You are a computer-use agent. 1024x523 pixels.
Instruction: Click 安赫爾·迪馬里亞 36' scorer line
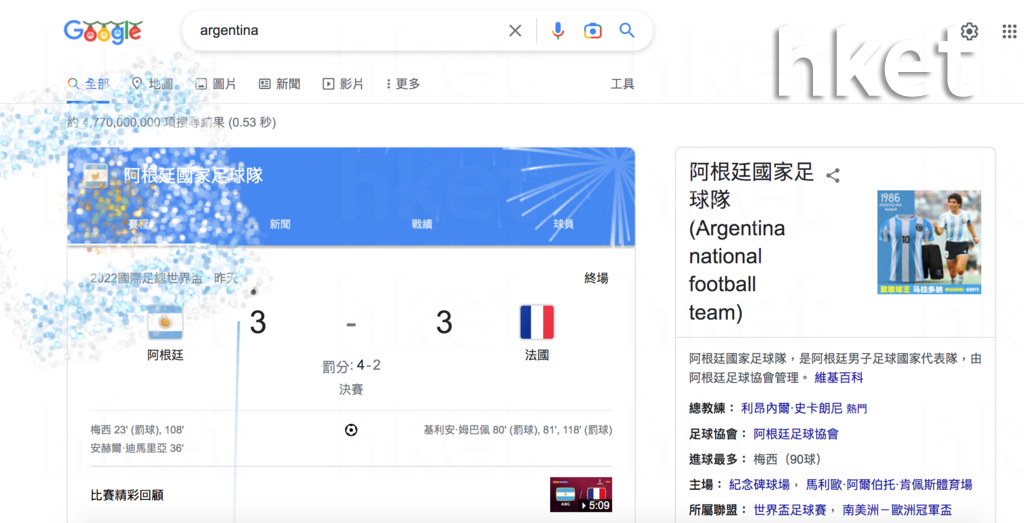[137, 448]
